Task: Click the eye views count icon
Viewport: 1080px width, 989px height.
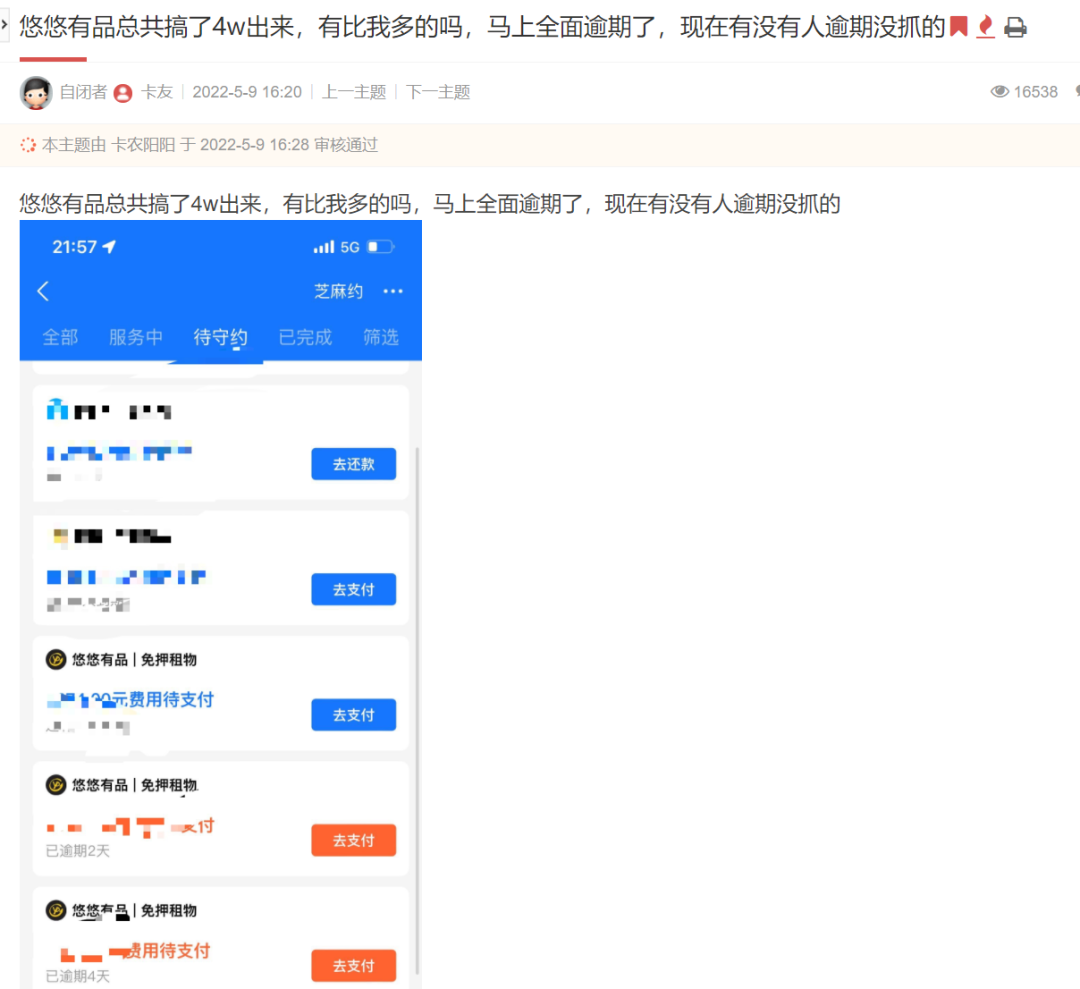Action: point(999,92)
